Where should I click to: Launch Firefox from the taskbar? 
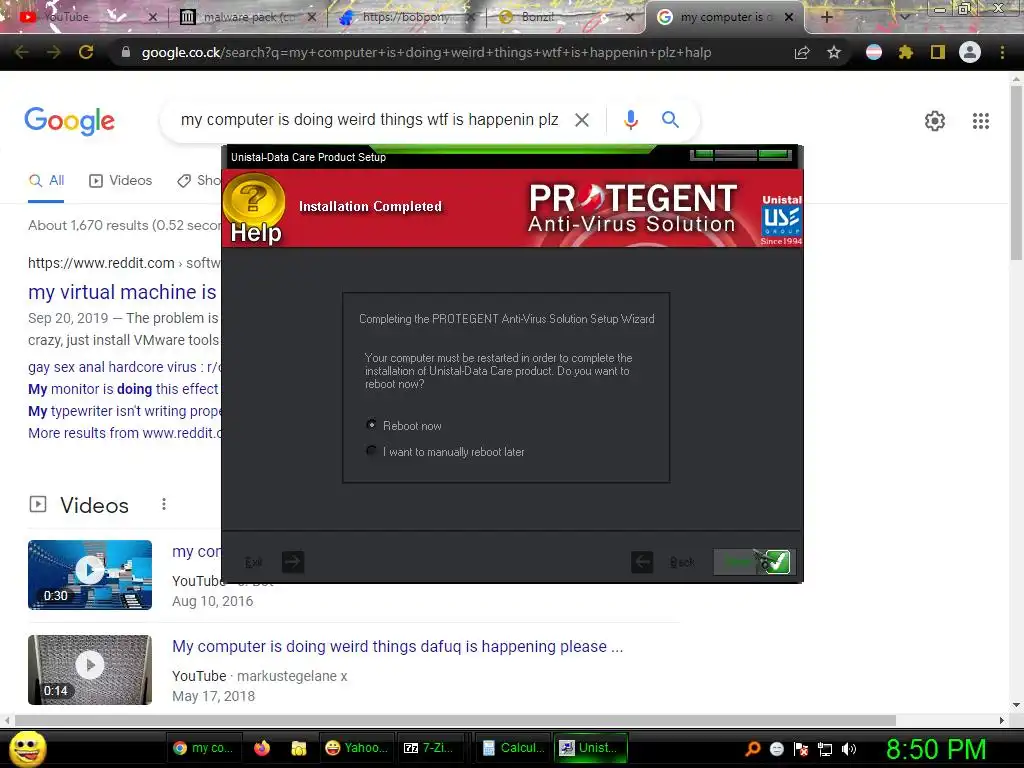[x=262, y=748]
